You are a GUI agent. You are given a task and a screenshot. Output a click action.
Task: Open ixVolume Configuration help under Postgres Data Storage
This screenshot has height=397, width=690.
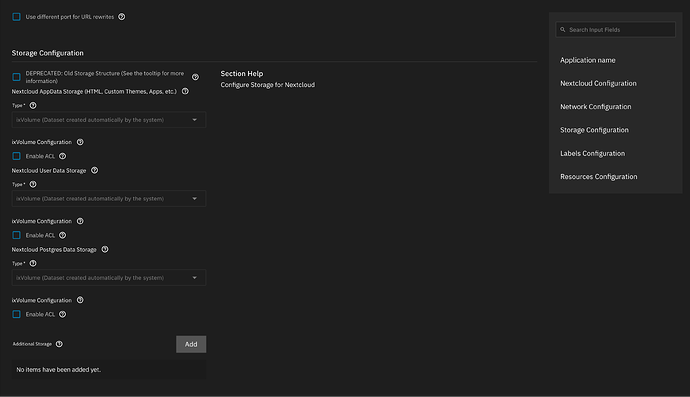point(80,300)
